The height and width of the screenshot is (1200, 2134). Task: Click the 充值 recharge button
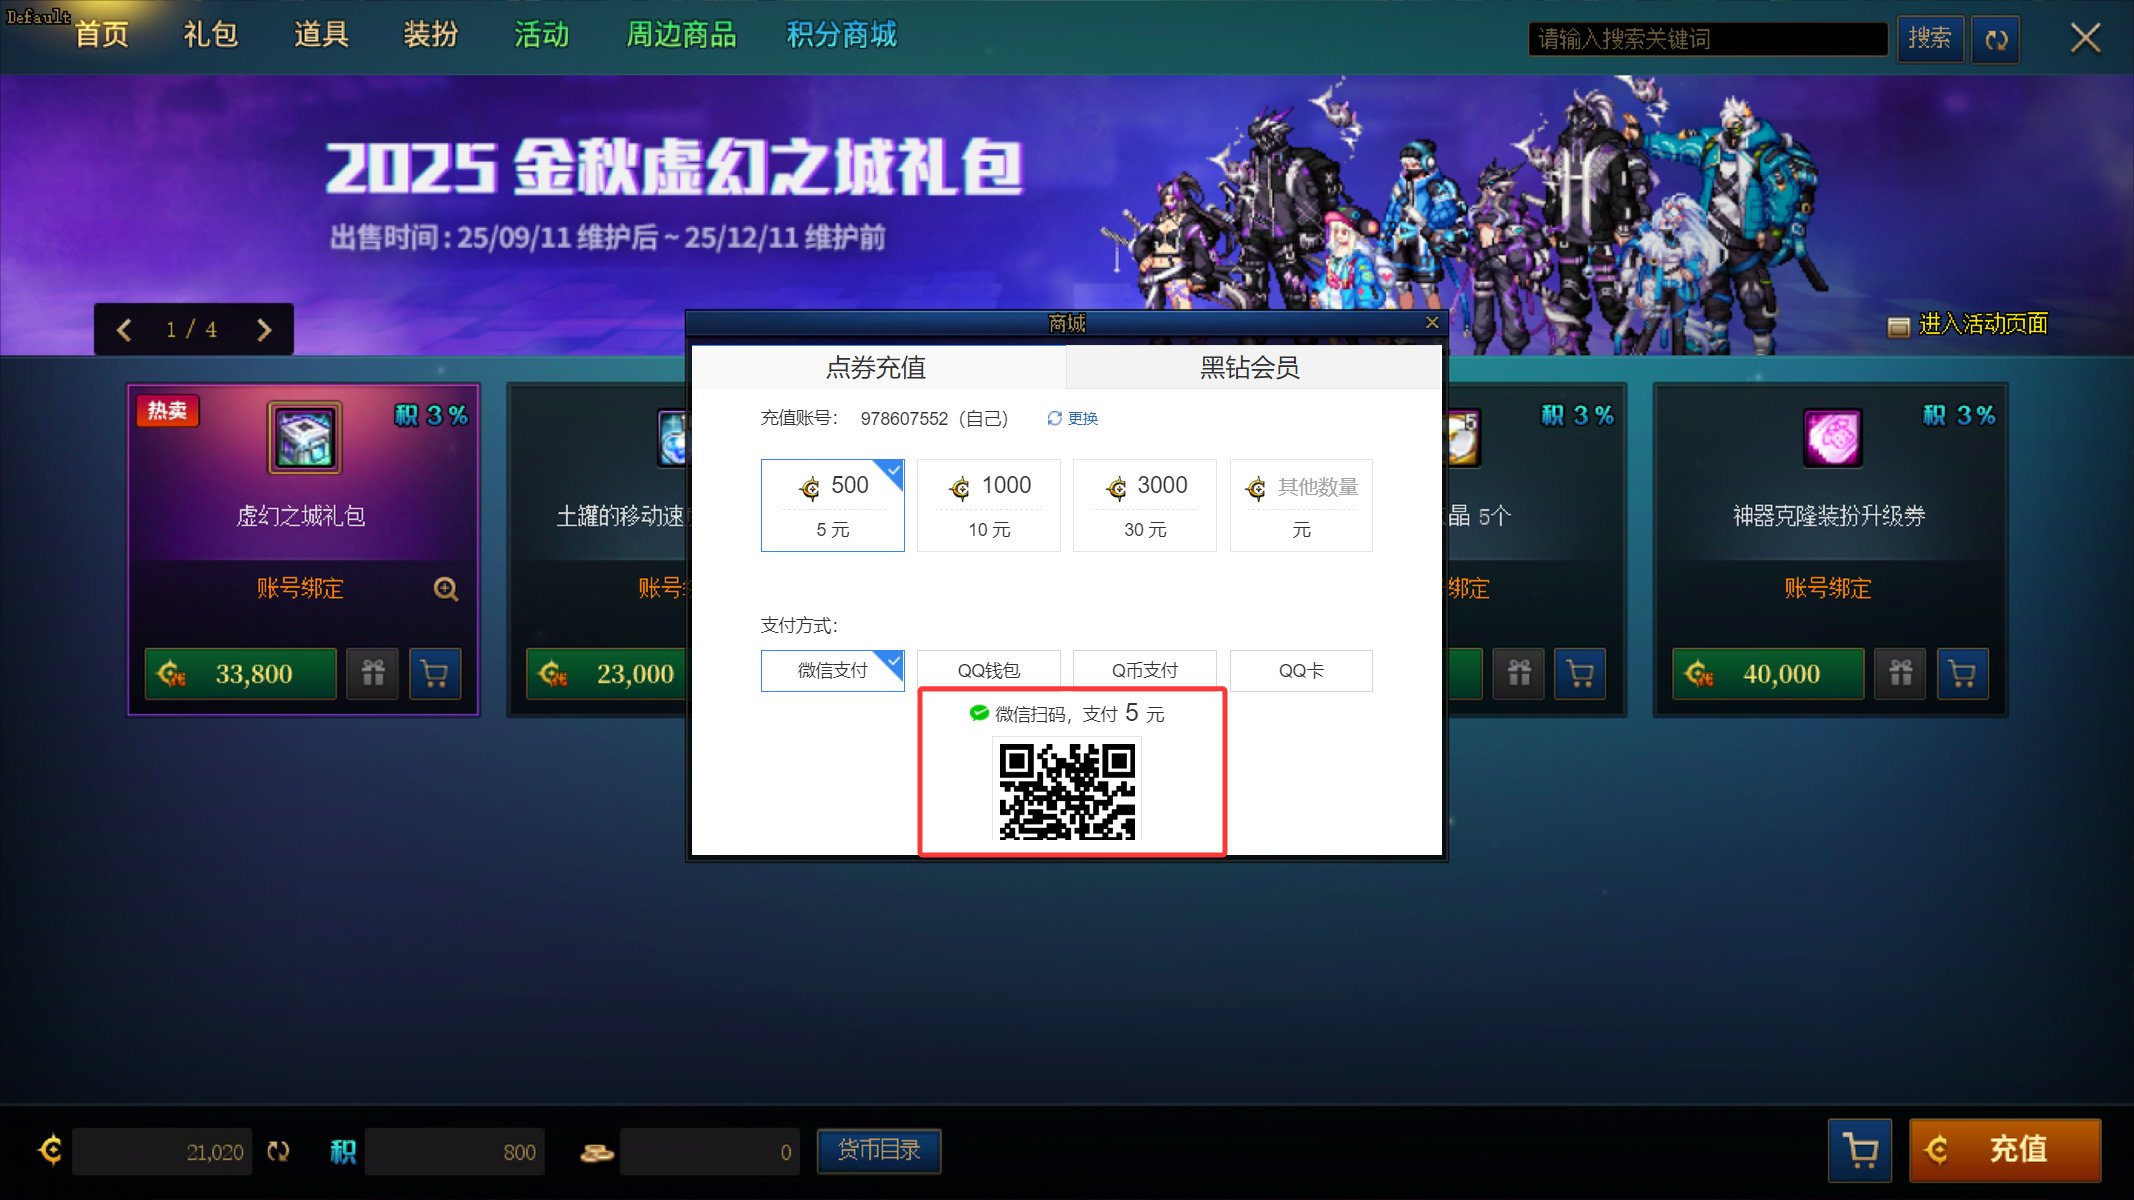[2004, 1150]
